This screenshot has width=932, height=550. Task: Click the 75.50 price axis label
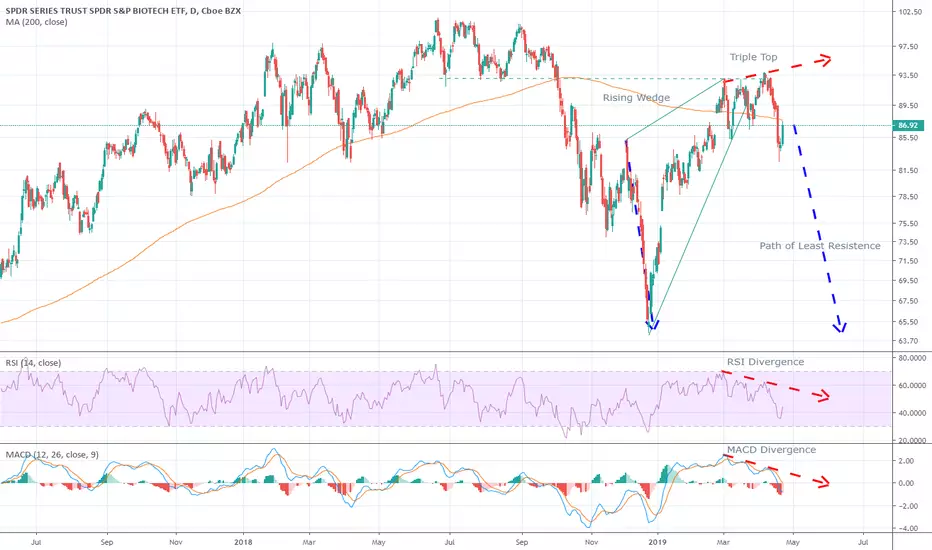(909, 224)
